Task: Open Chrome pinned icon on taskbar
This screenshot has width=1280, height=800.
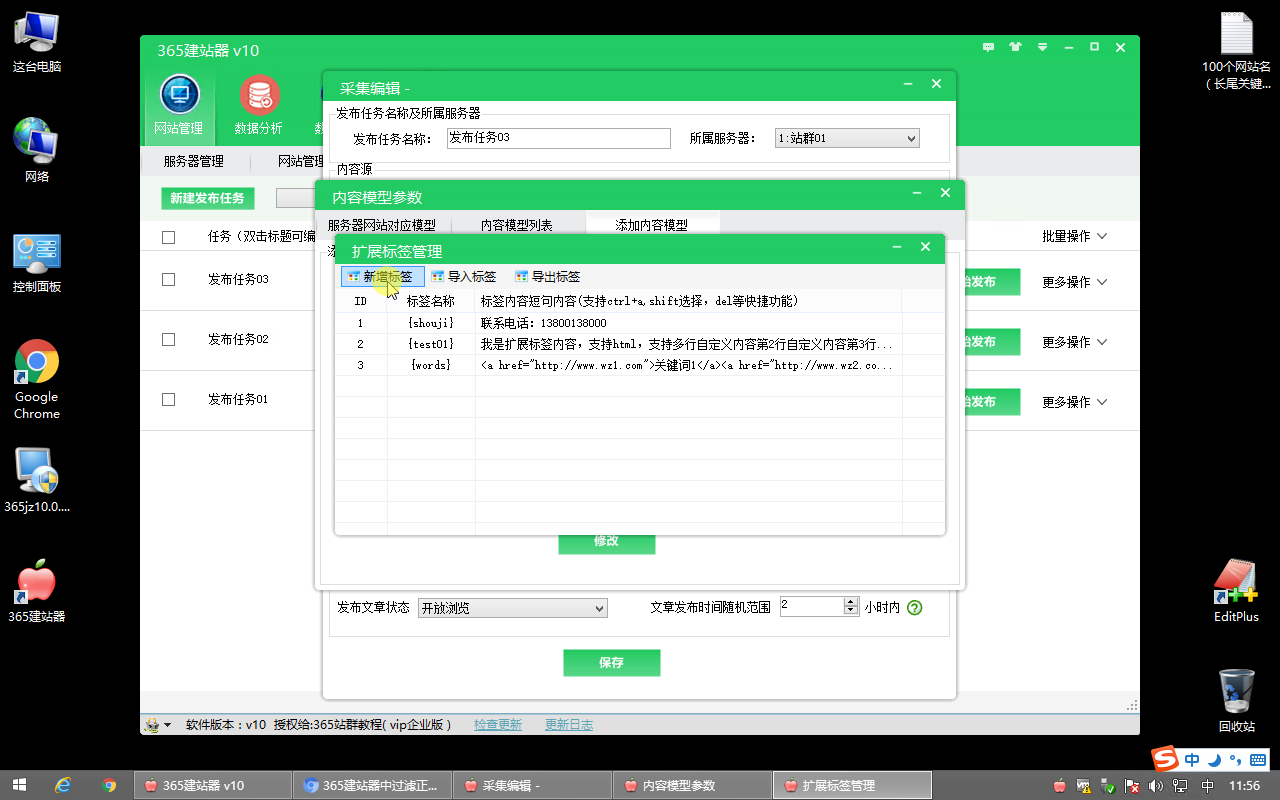Action: [109, 785]
